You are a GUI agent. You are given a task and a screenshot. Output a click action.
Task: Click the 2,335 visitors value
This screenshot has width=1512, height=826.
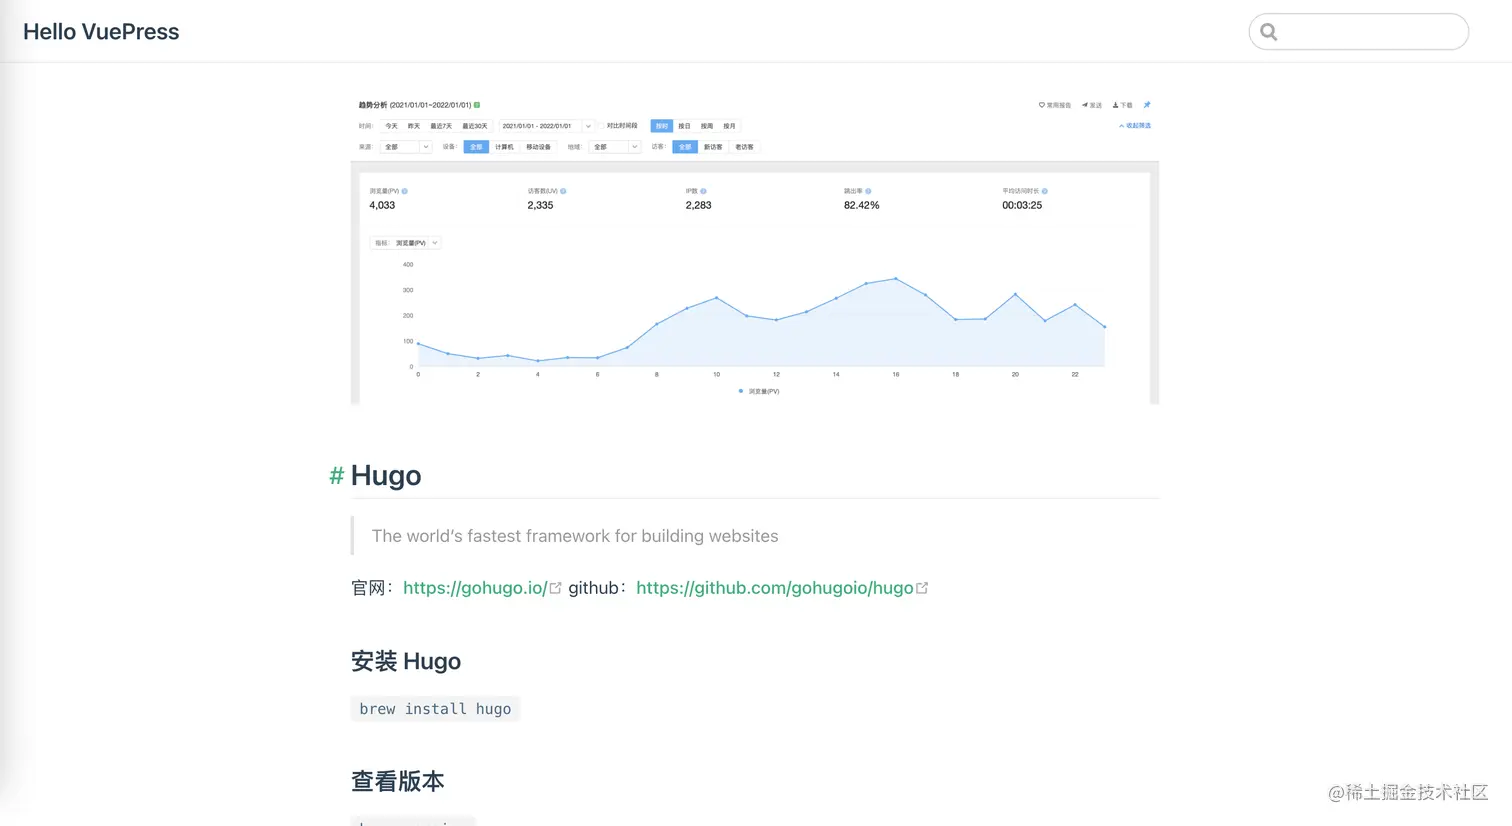(540, 205)
